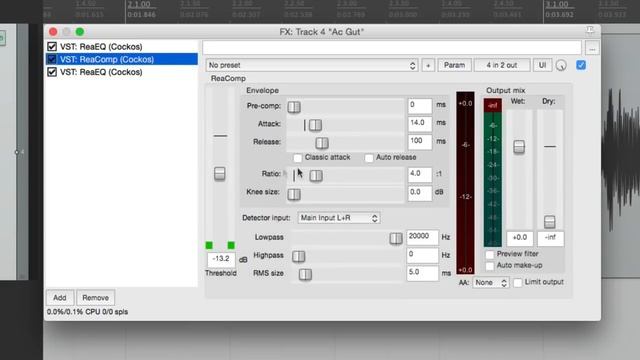Click the Threshold -13.2 dB field

(x=221, y=259)
